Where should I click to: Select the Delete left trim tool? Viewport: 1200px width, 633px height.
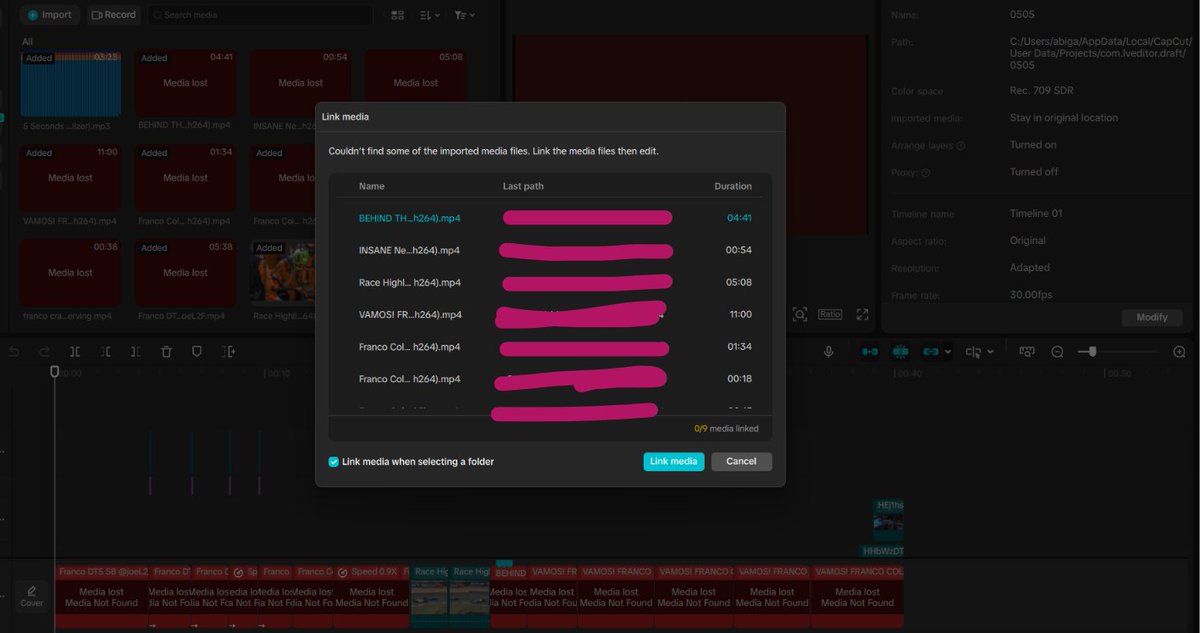(x=106, y=352)
